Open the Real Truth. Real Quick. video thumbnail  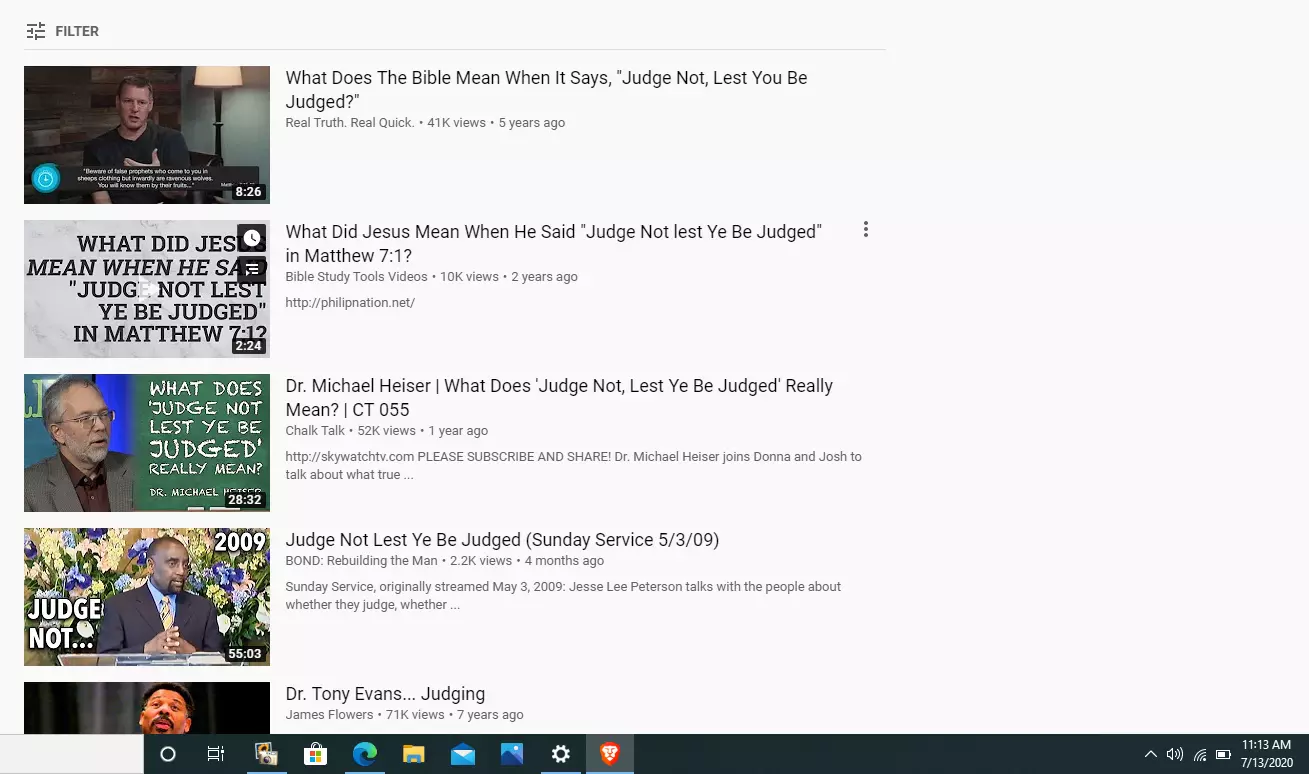click(x=147, y=135)
